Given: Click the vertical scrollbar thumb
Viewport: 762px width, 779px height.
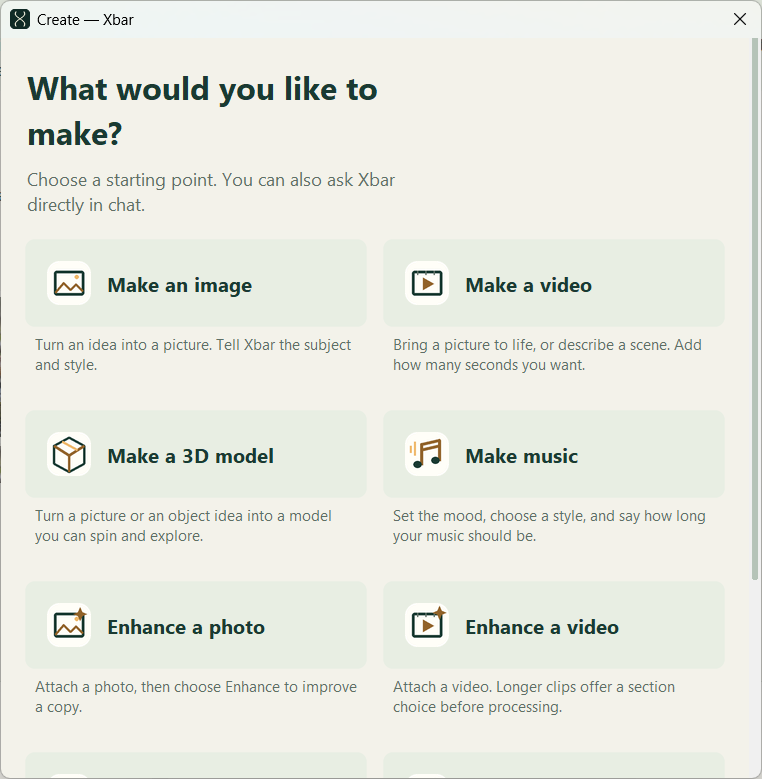Looking at the screenshot, I should (x=756, y=309).
